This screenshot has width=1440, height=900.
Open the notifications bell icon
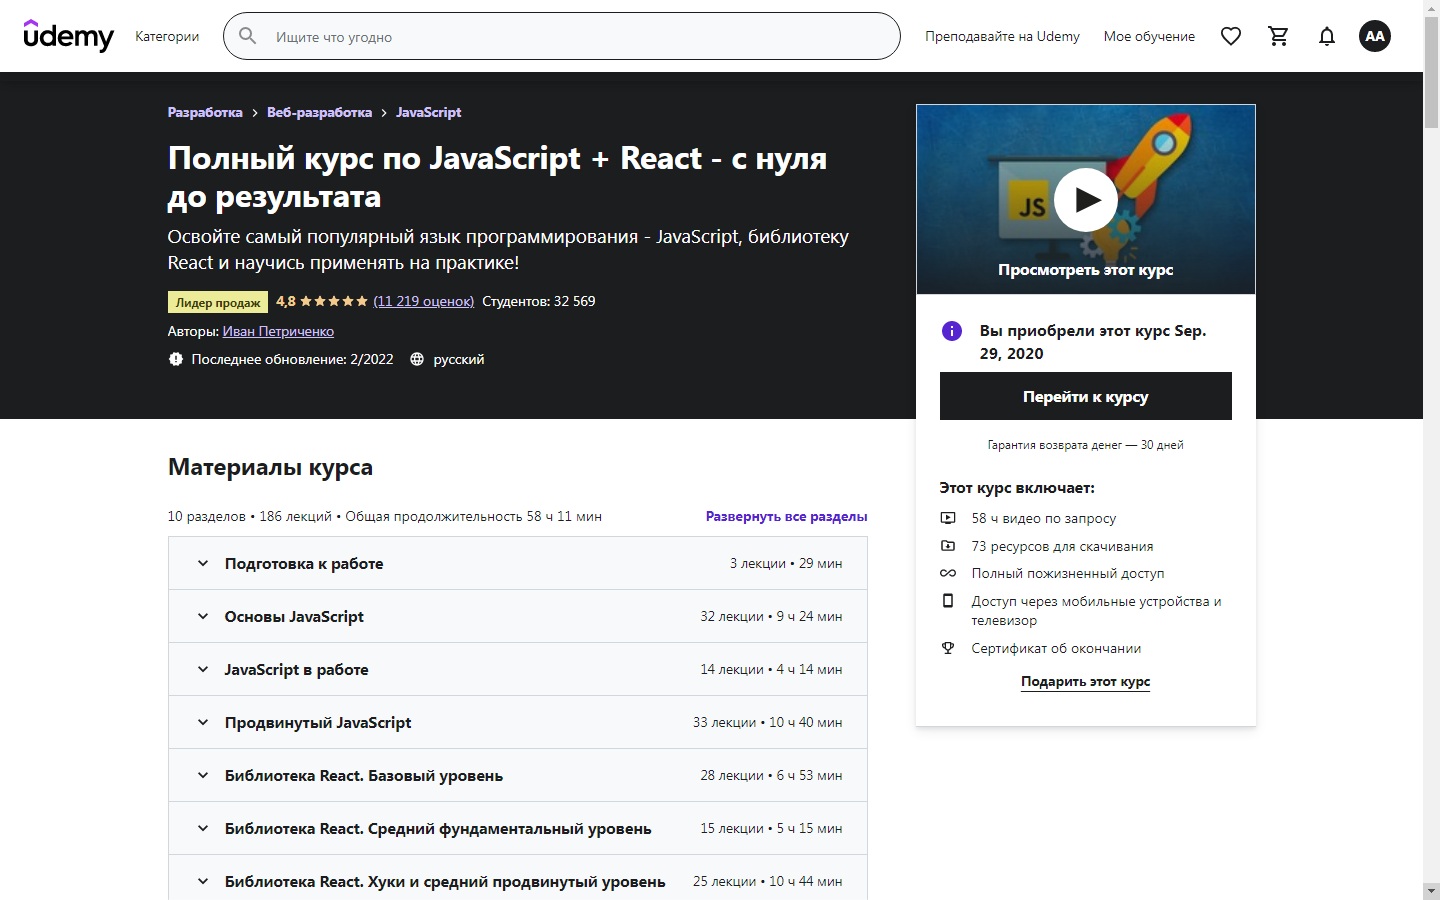coord(1327,36)
